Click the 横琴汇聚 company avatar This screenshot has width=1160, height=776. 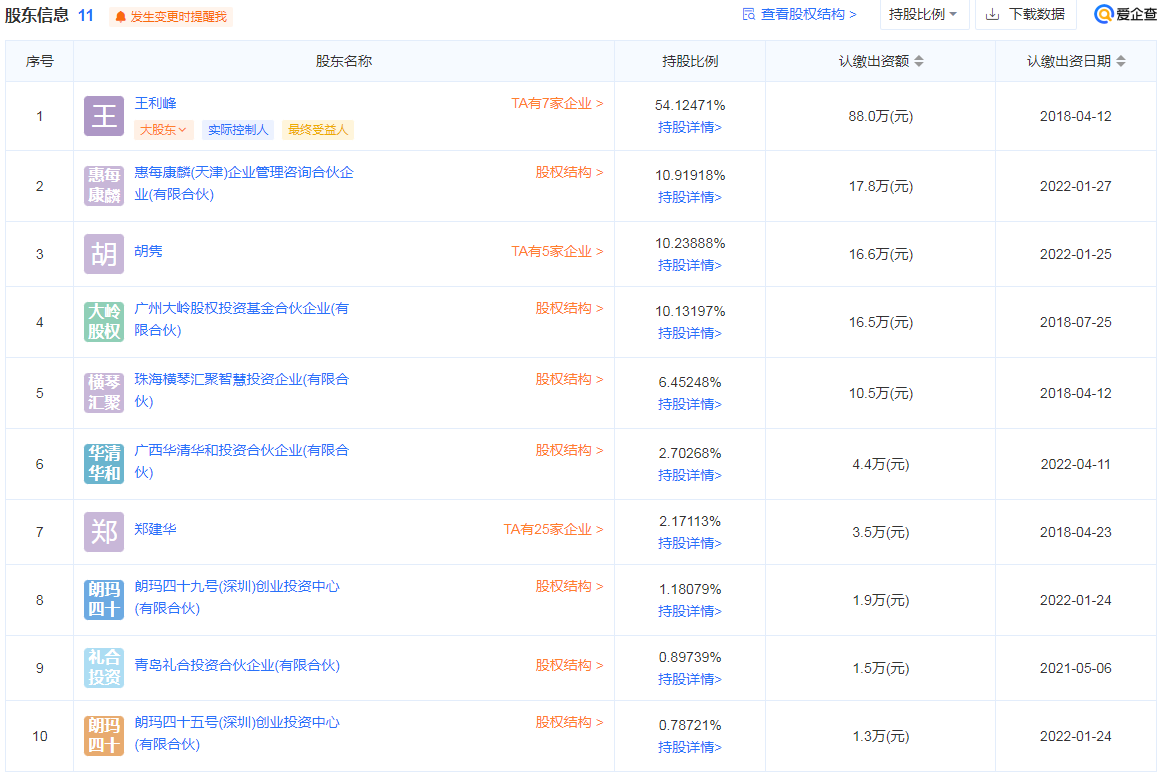click(x=104, y=392)
